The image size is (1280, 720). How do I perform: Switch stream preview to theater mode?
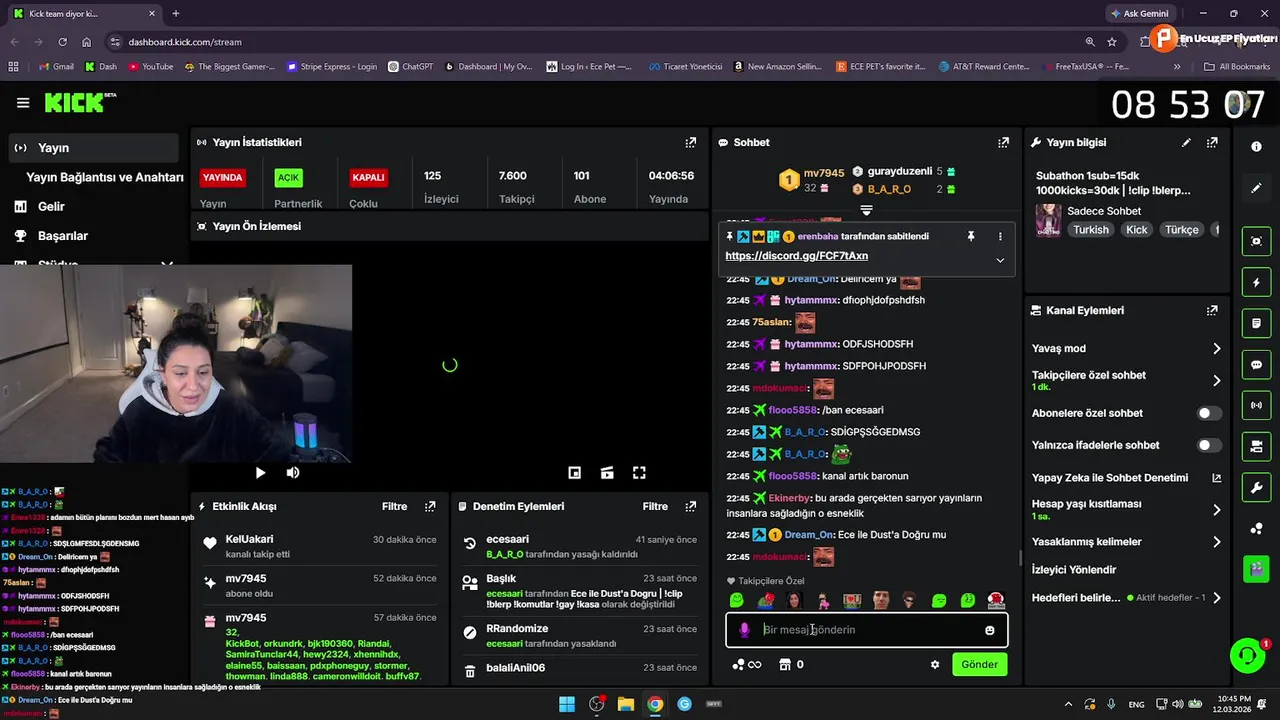point(607,473)
